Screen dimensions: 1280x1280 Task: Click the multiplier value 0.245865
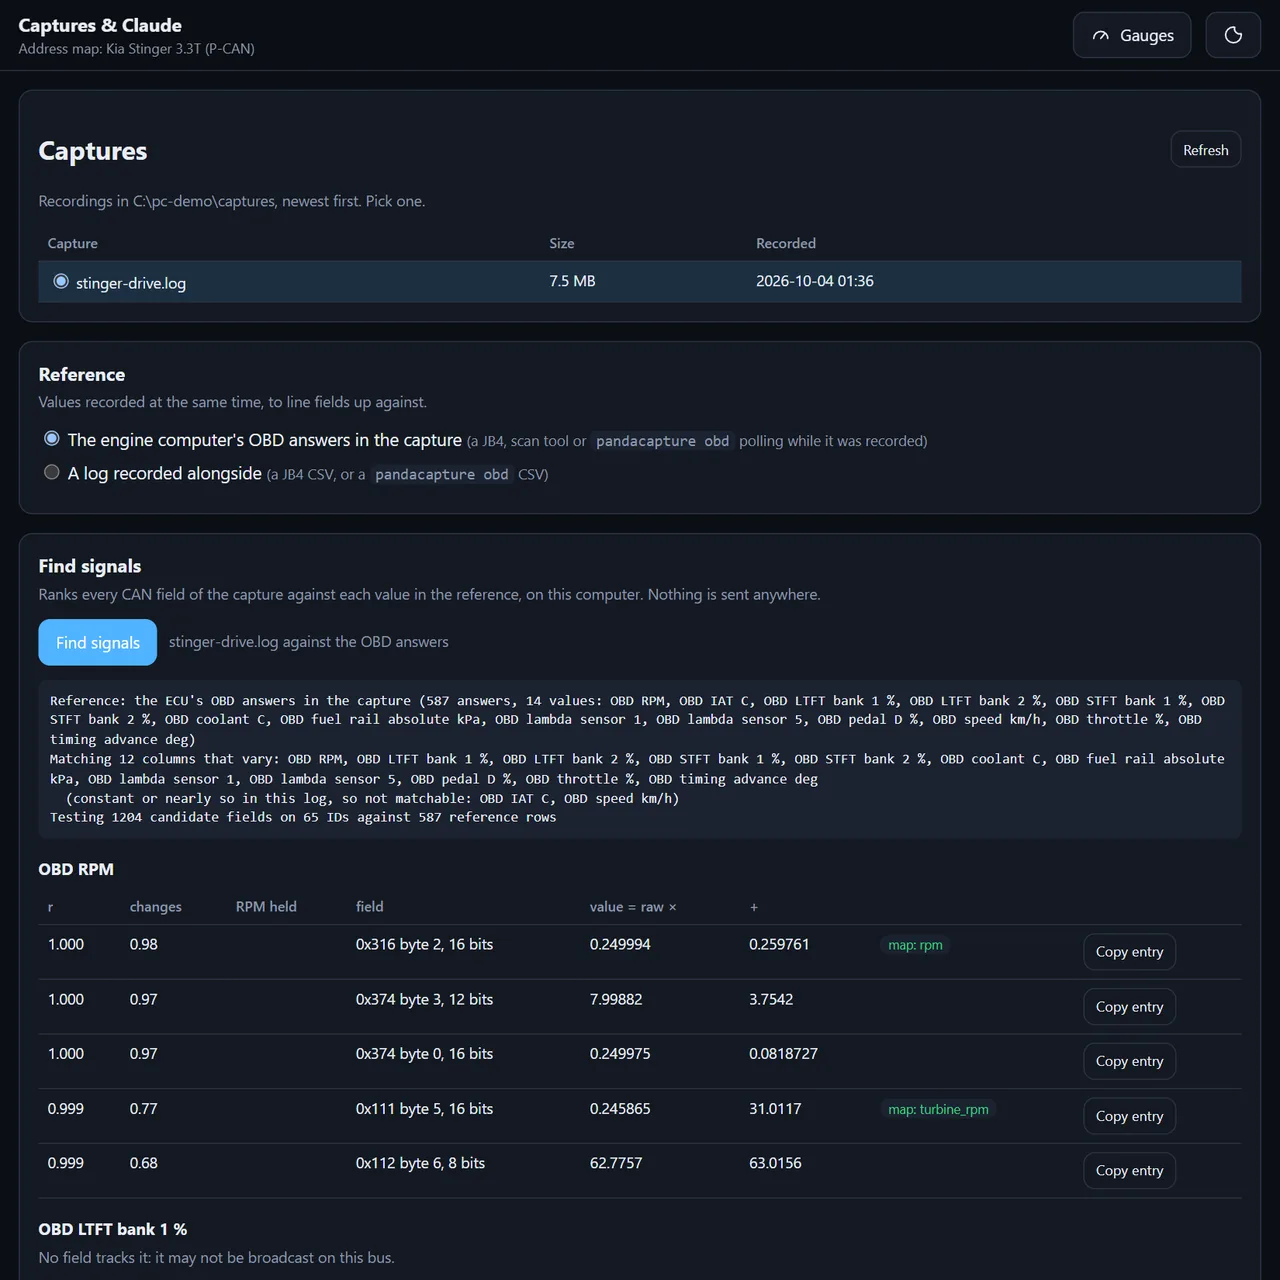coord(620,1109)
